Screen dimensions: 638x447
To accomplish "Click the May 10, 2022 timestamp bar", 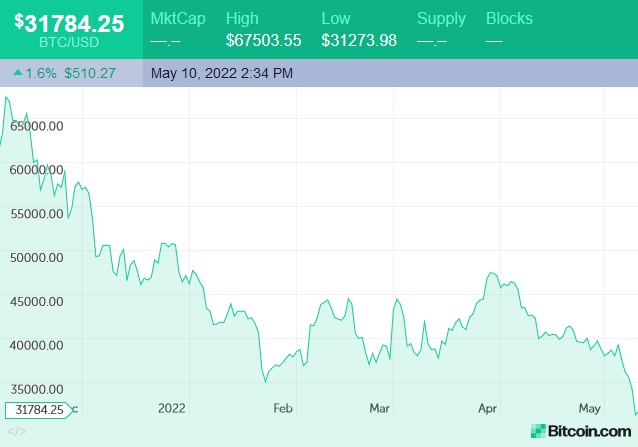I will (222, 73).
